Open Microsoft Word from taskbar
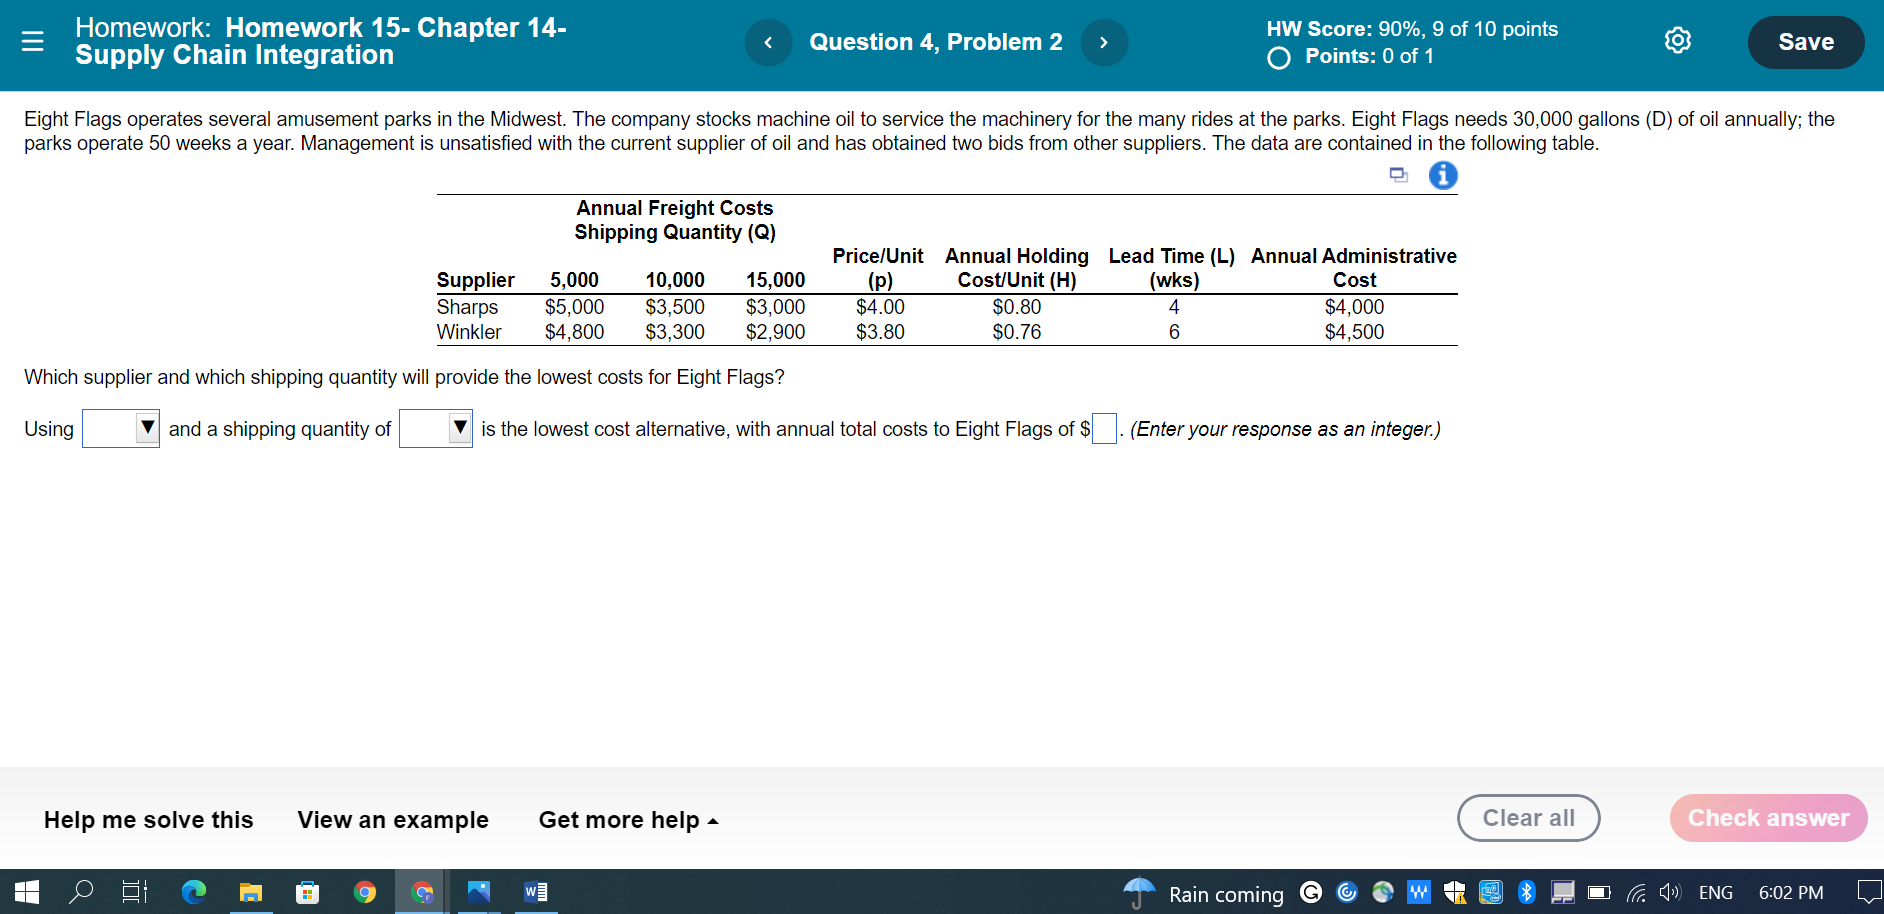Image resolution: width=1884 pixels, height=914 pixels. pos(536,891)
